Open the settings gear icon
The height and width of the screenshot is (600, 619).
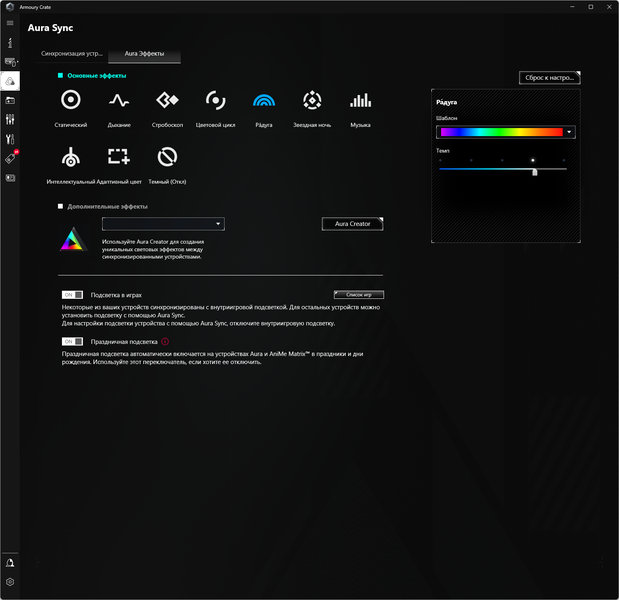pyautogui.click(x=10, y=582)
